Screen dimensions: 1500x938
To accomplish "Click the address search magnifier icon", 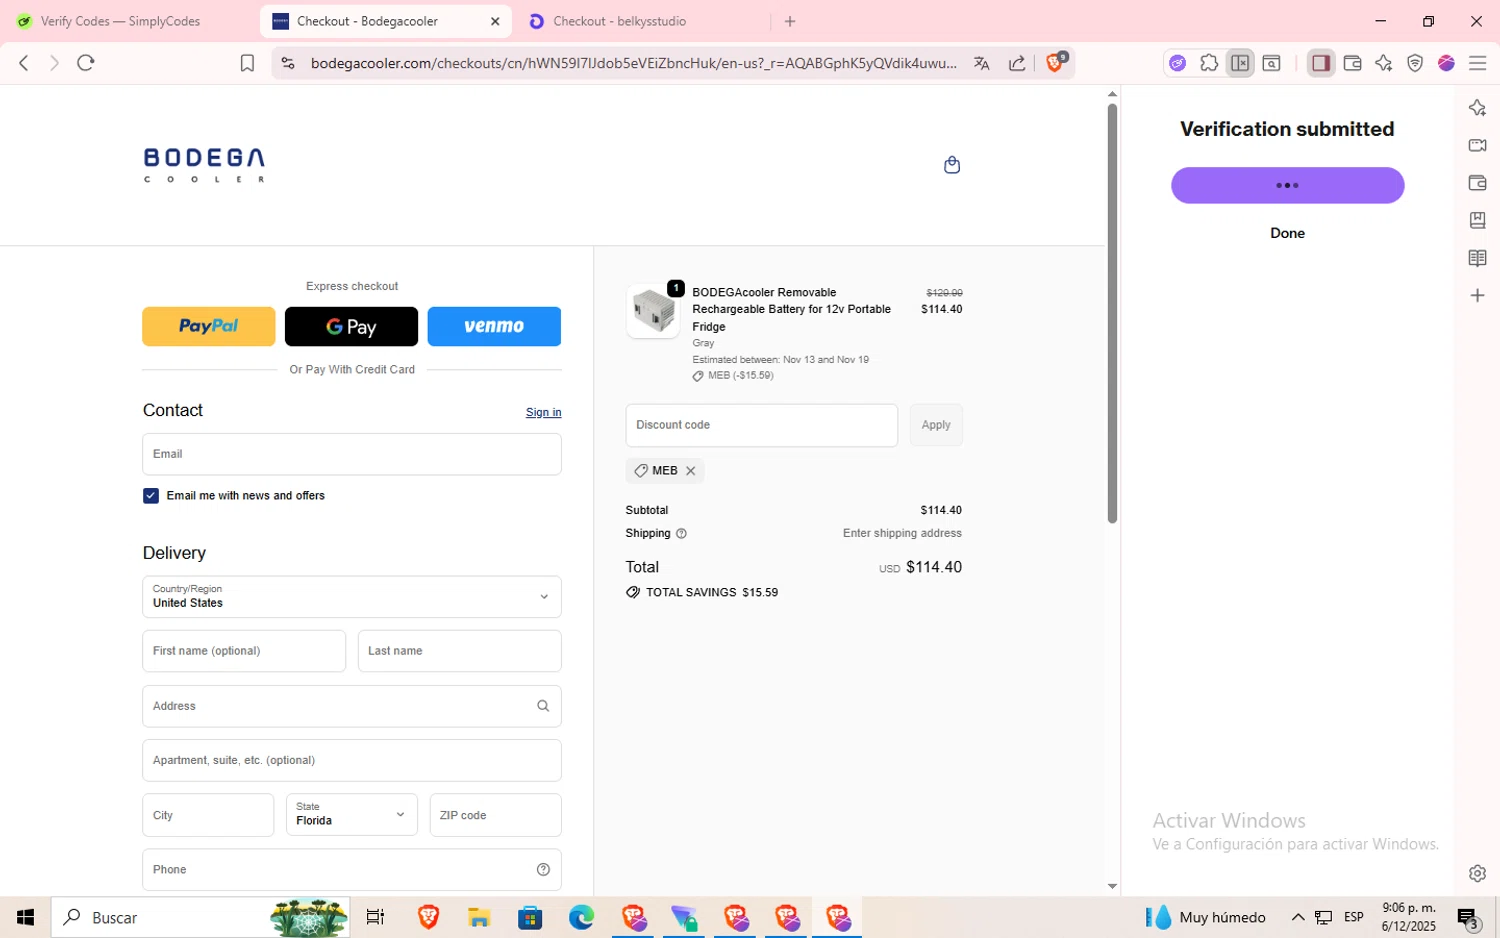I will (x=543, y=706).
